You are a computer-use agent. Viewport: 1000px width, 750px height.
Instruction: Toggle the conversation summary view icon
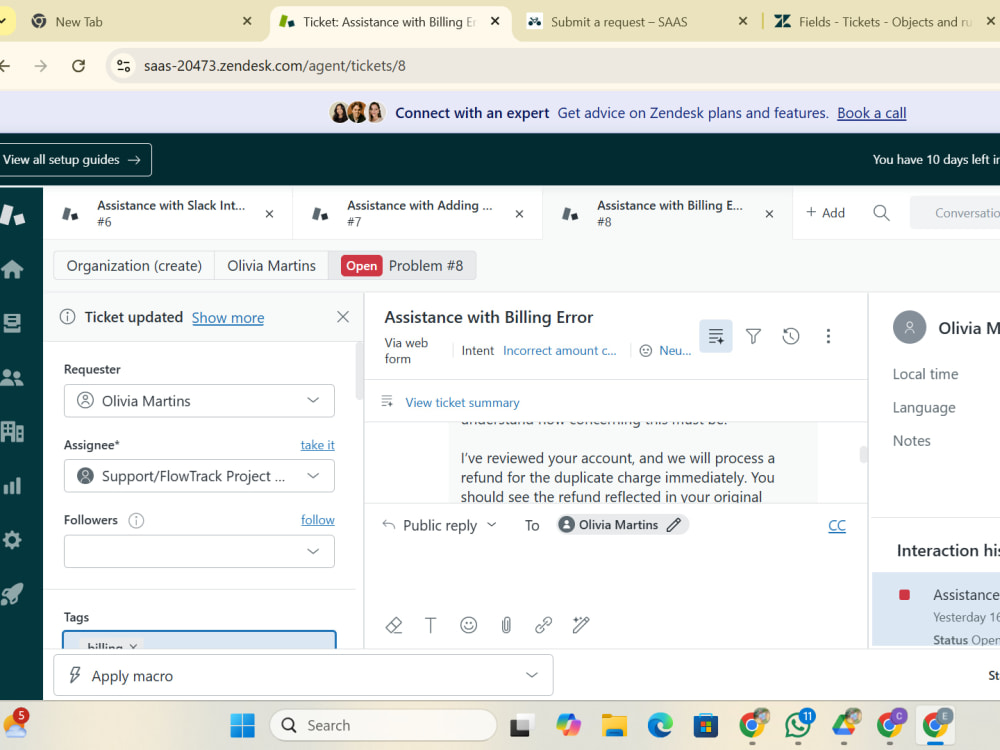(716, 336)
